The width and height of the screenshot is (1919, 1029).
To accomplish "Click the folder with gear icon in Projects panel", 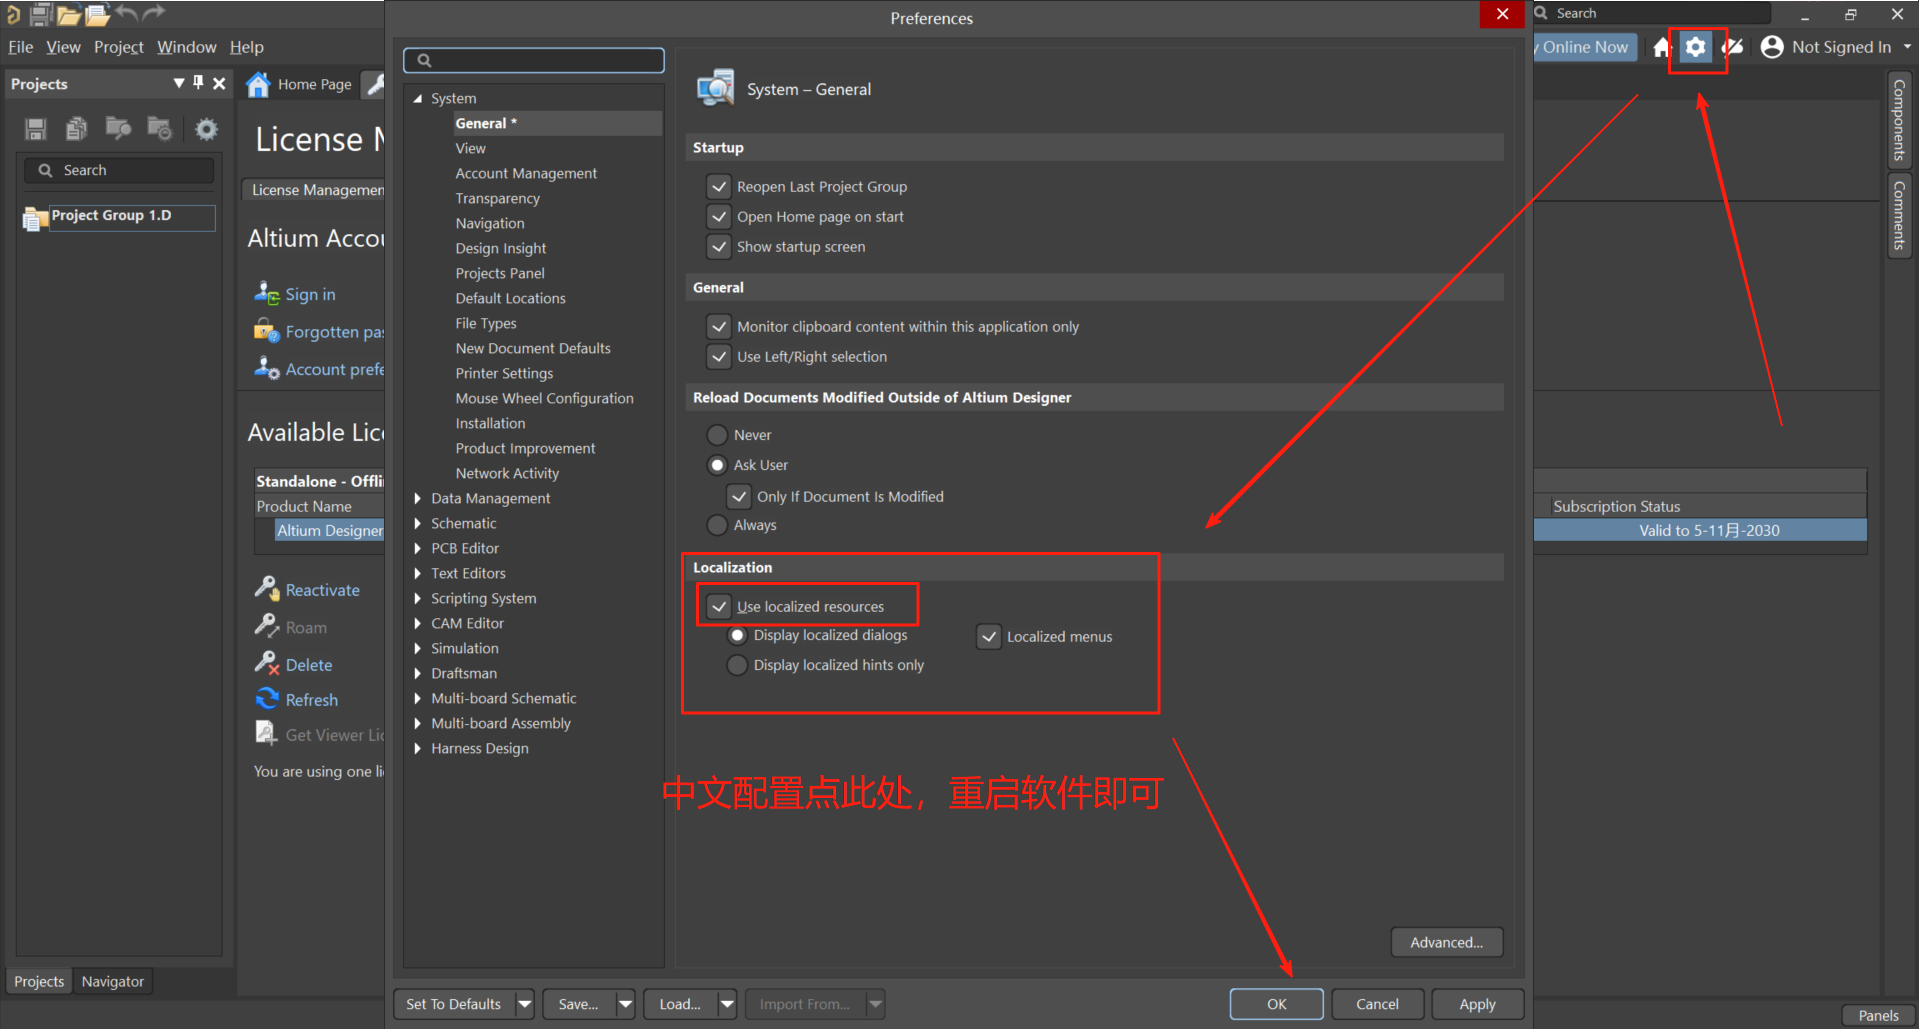I will tap(159, 129).
